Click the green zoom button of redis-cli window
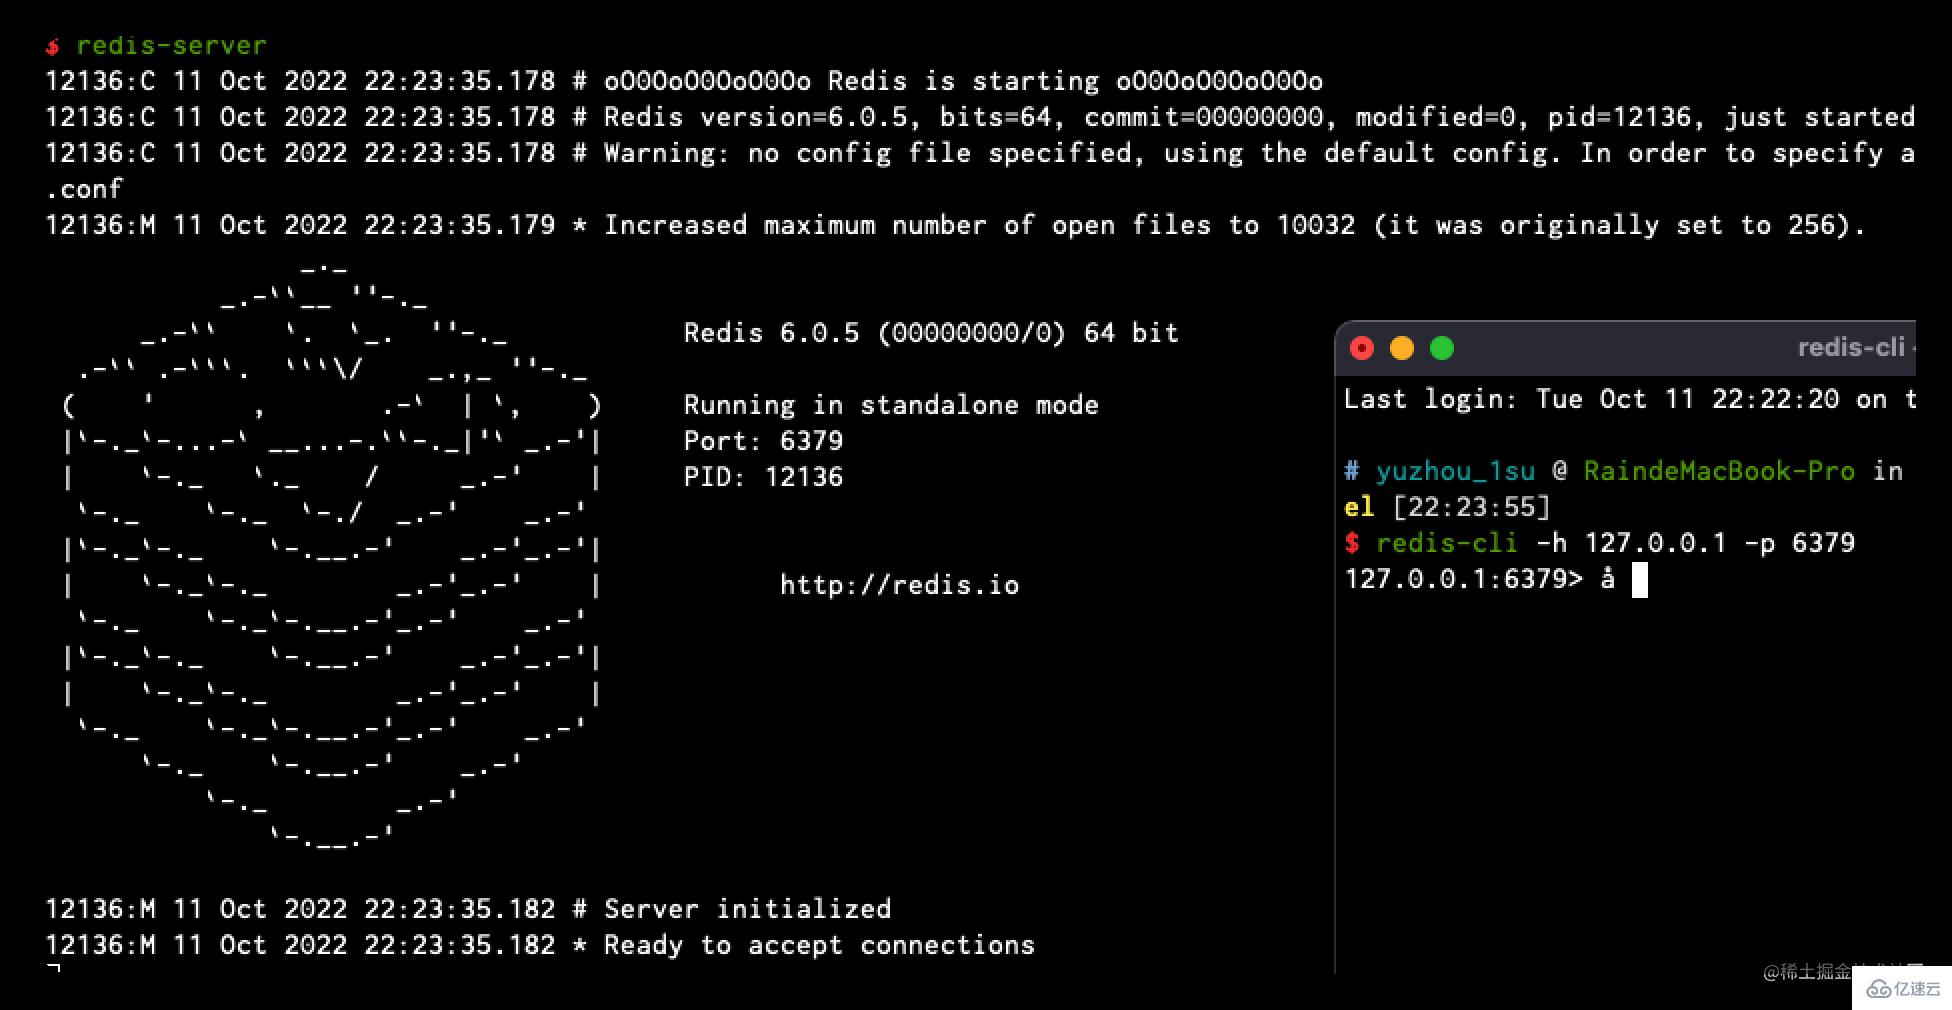This screenshot has width=1952, height=1010. [1442, 348]
